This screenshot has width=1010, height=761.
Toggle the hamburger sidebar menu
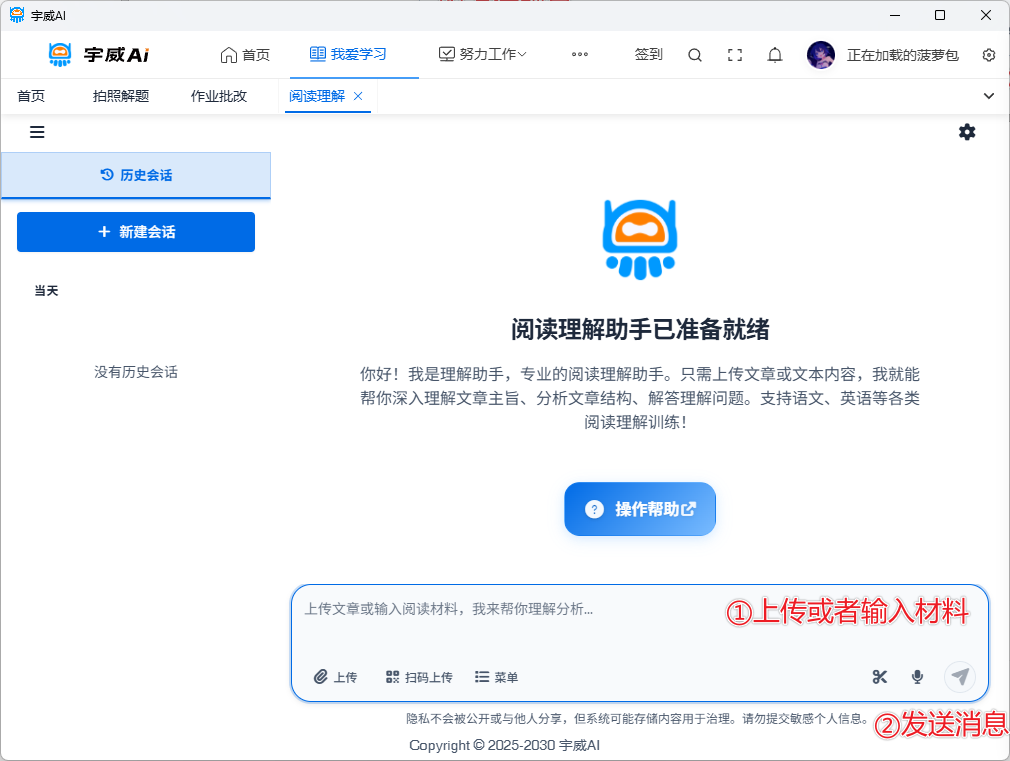click(x=37, y=132)
